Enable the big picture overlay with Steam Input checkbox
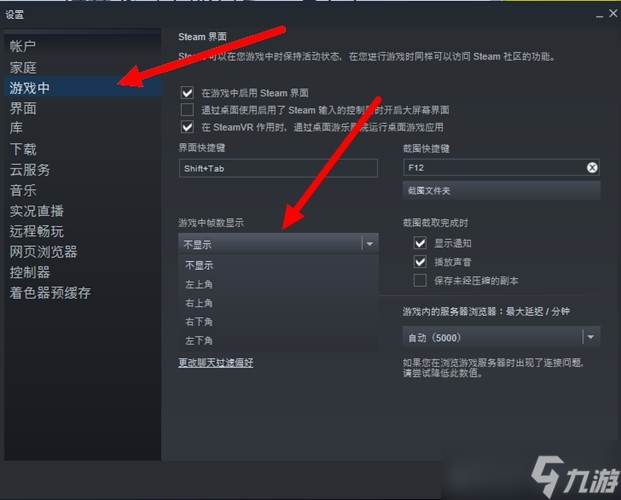 pos(187,110)
